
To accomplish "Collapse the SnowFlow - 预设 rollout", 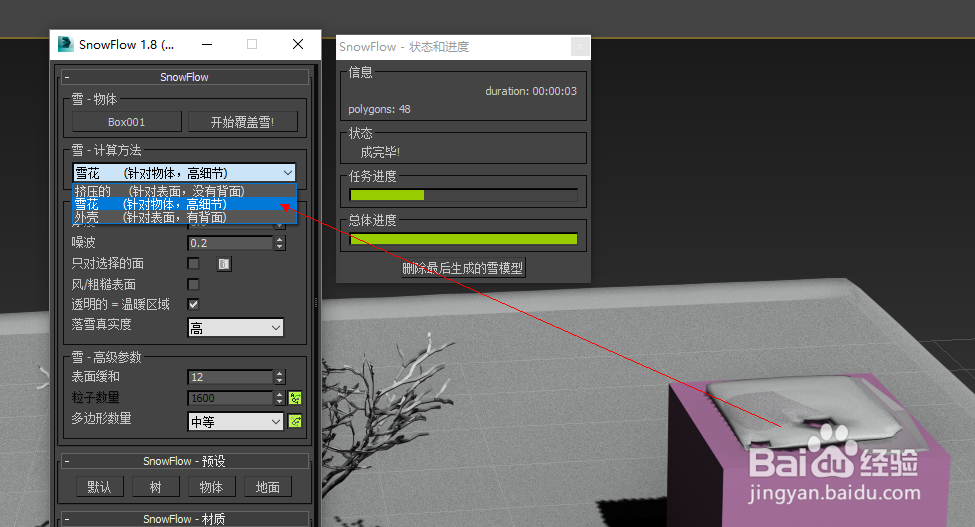I will [184, 461].
